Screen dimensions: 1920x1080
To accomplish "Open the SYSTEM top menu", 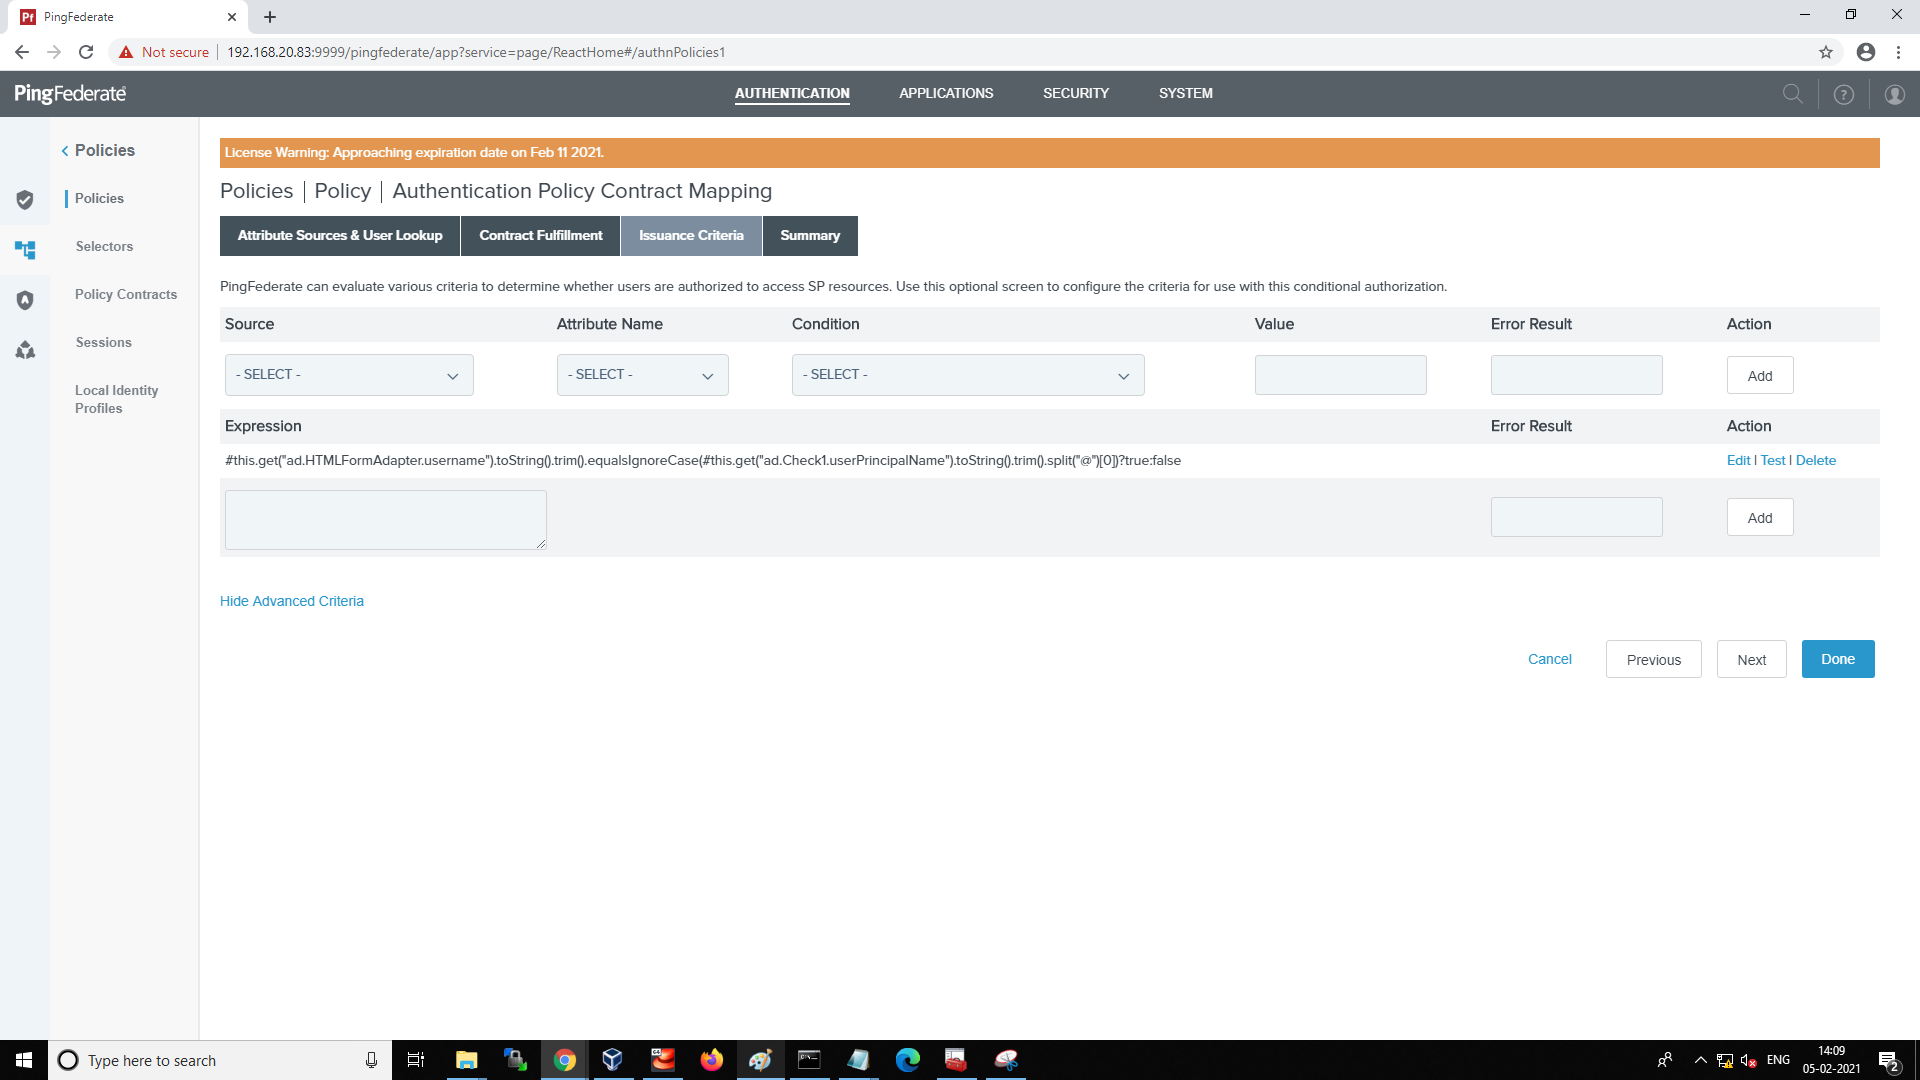I will click(1186, 93).
